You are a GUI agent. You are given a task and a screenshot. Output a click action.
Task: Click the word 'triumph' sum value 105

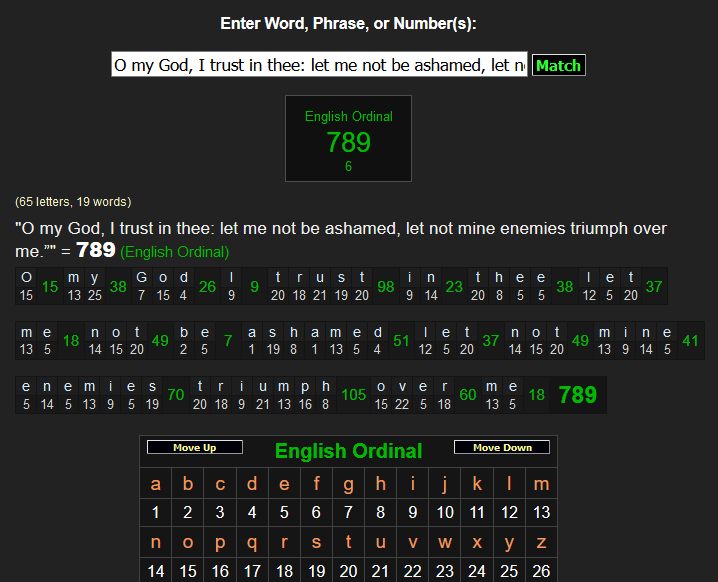(353, 395)
